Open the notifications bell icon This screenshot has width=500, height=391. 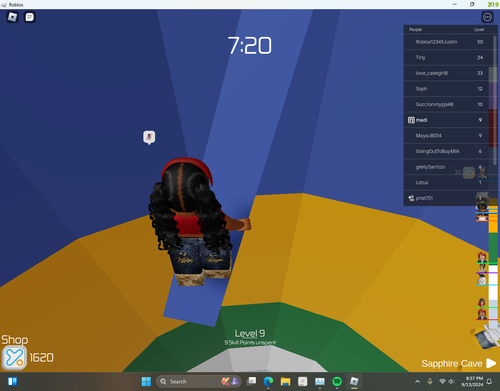[x=489, y=381]
